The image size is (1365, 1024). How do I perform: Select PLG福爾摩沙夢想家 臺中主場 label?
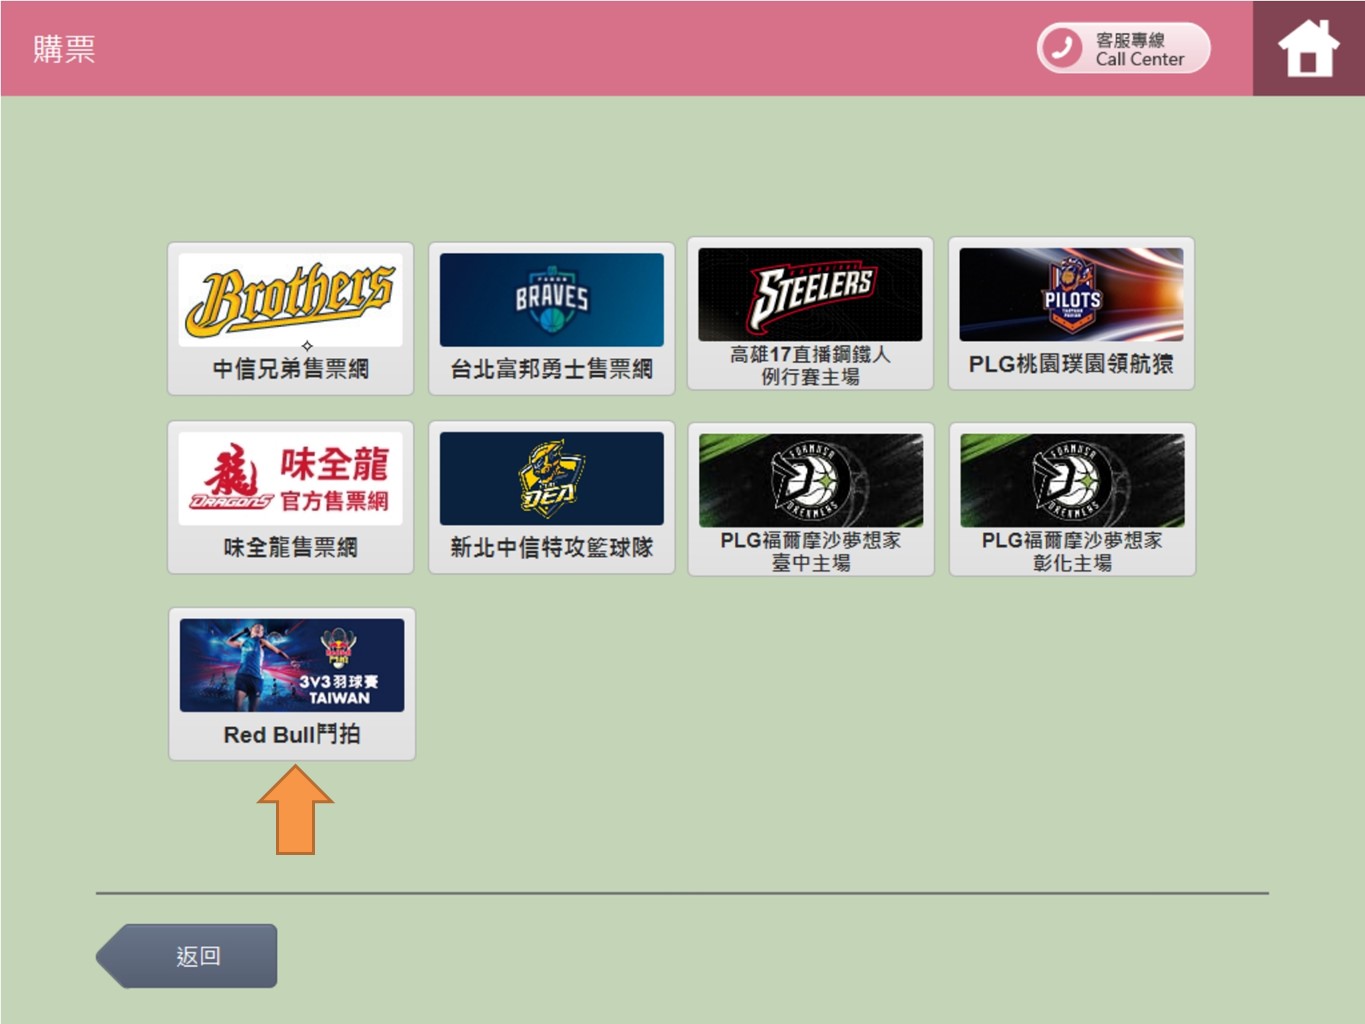tap(811, 551)
